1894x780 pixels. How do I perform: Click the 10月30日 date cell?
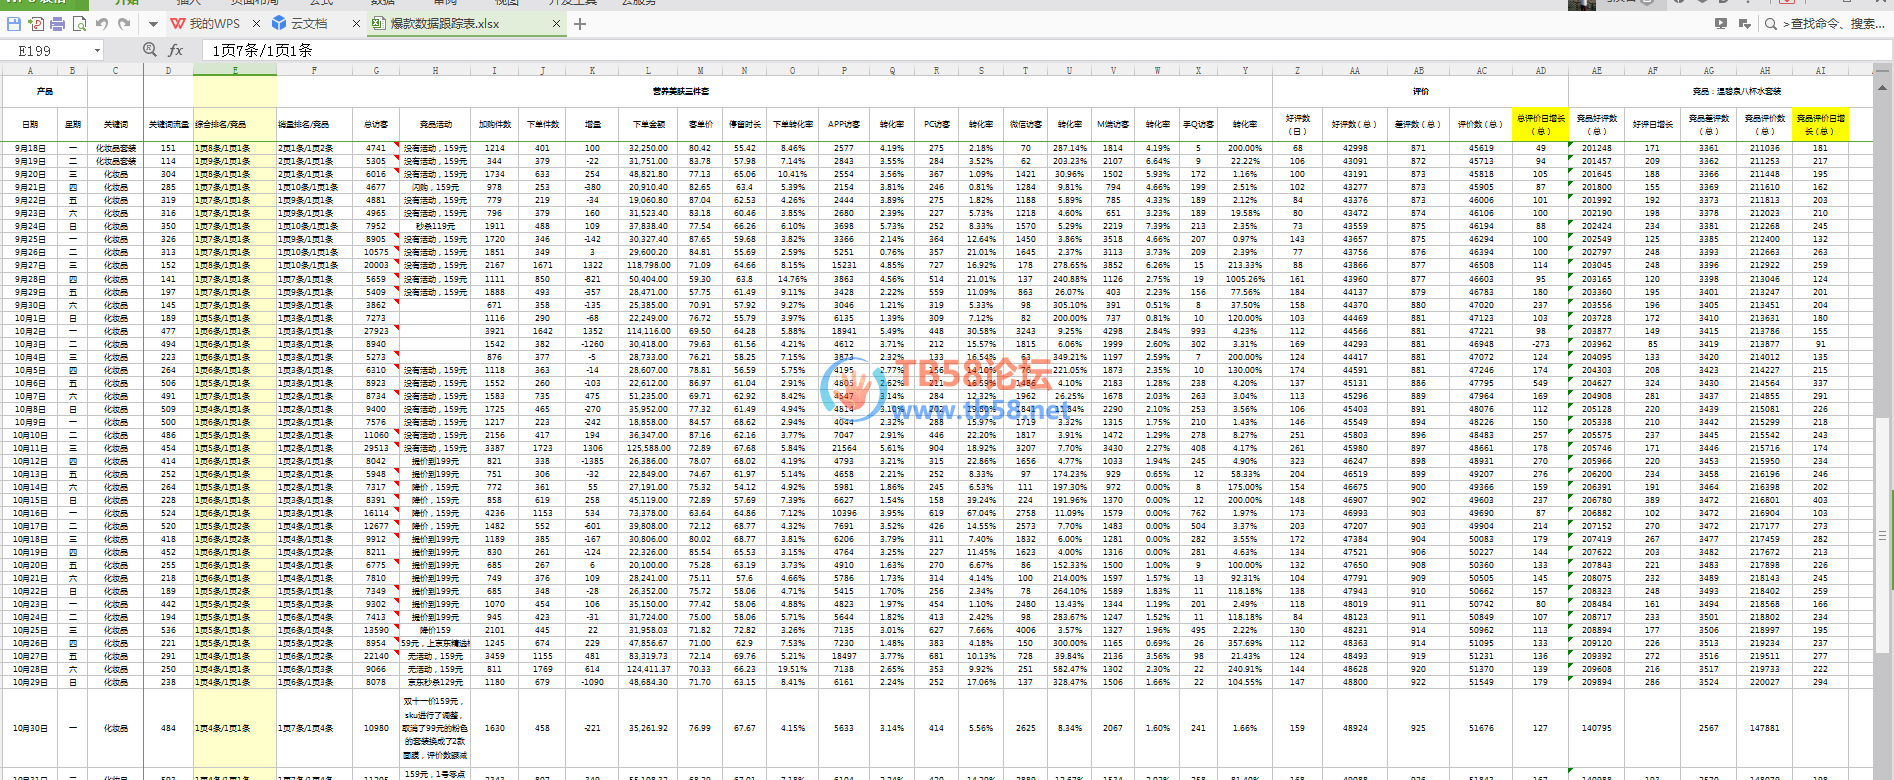(30, 728)
